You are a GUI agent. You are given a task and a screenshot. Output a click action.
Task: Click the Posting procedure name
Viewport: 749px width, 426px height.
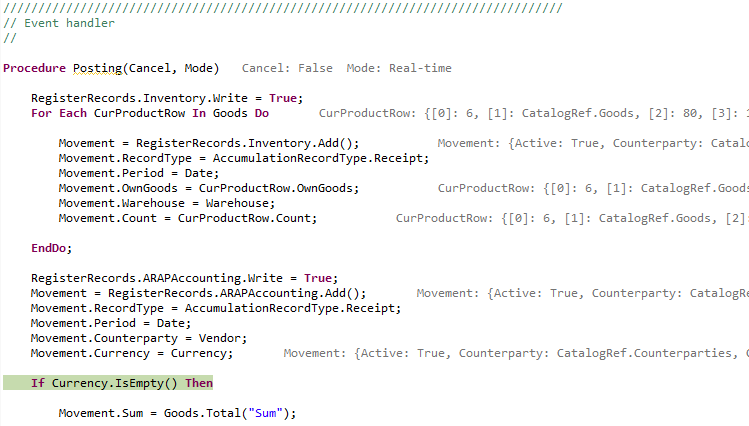[97, 68]
